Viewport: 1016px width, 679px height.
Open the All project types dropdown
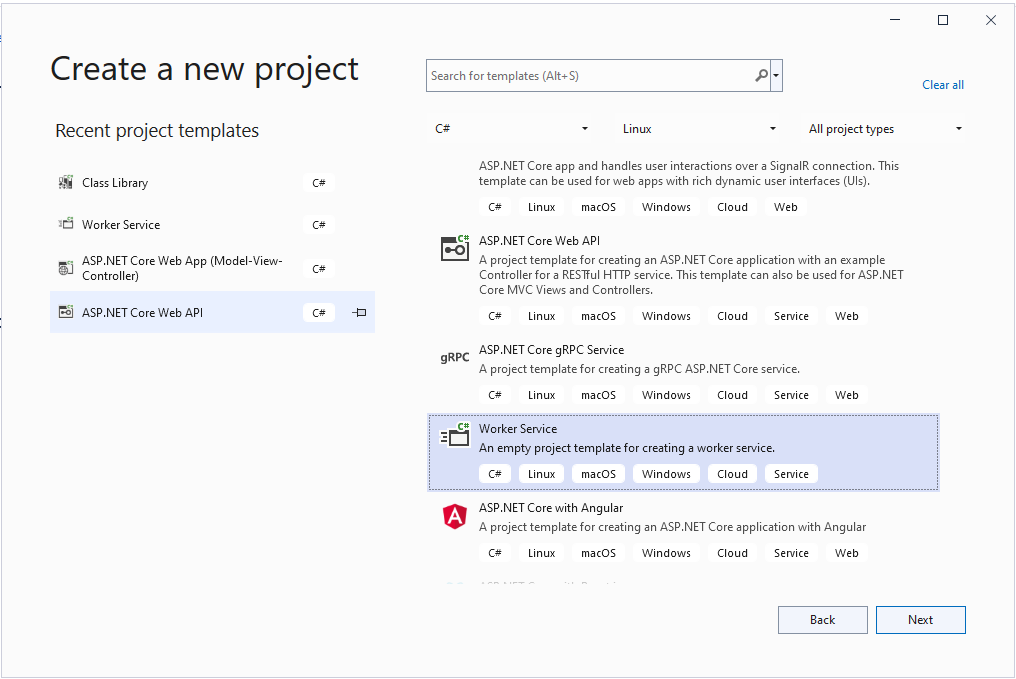pos(884,129)
